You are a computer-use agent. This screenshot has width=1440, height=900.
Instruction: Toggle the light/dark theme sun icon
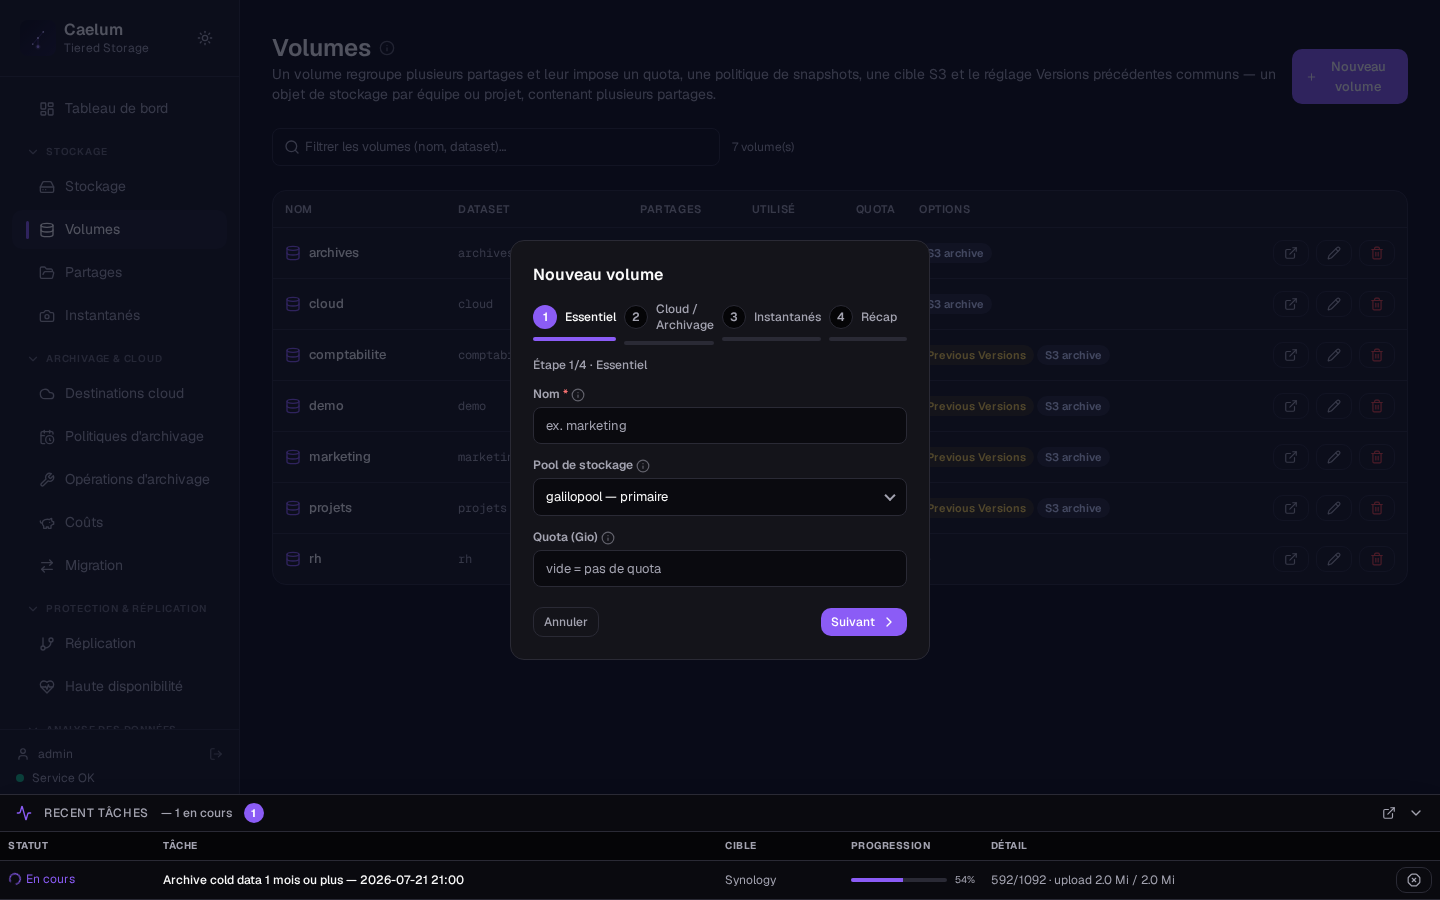click(205, 38)
